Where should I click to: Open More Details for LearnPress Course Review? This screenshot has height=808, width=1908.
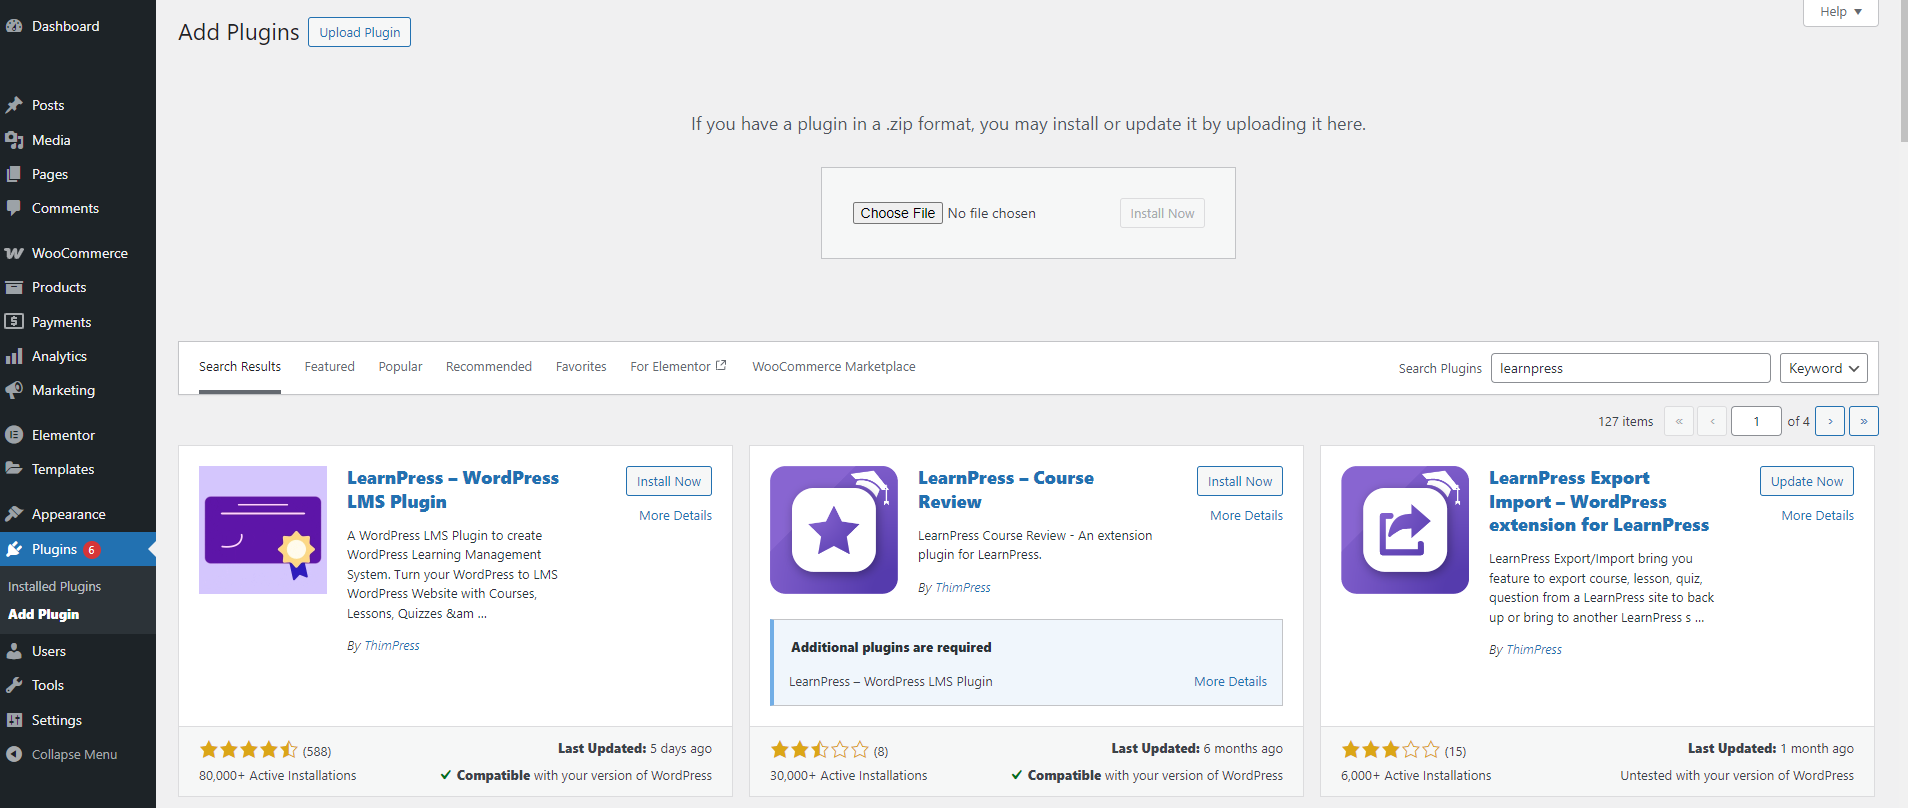tap(1246, 515)
